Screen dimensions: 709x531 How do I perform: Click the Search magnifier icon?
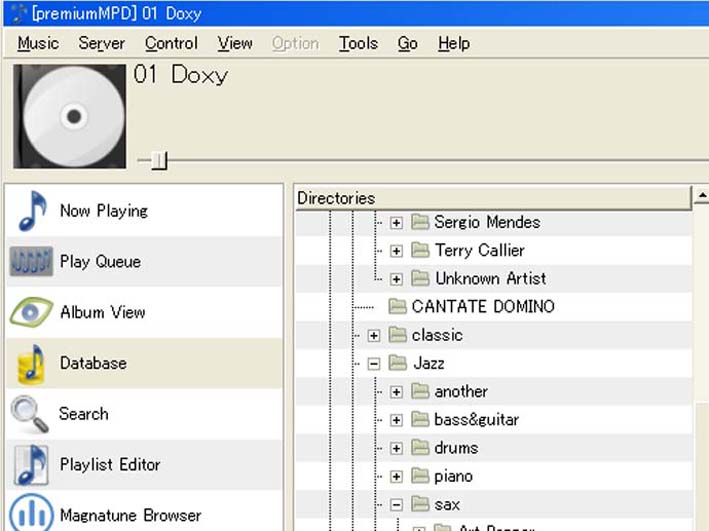(x=29, y=414)
